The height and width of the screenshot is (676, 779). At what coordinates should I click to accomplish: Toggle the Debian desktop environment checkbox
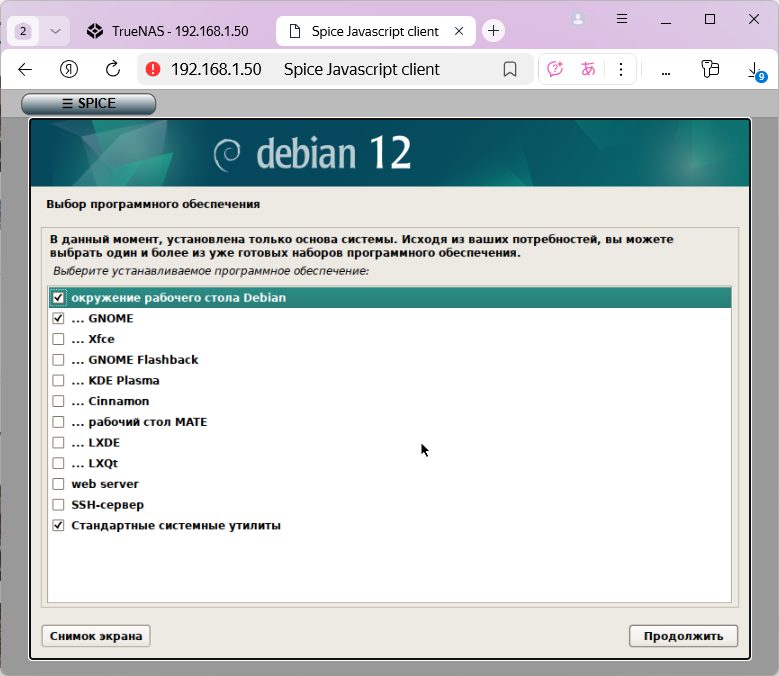click(58, 298)
